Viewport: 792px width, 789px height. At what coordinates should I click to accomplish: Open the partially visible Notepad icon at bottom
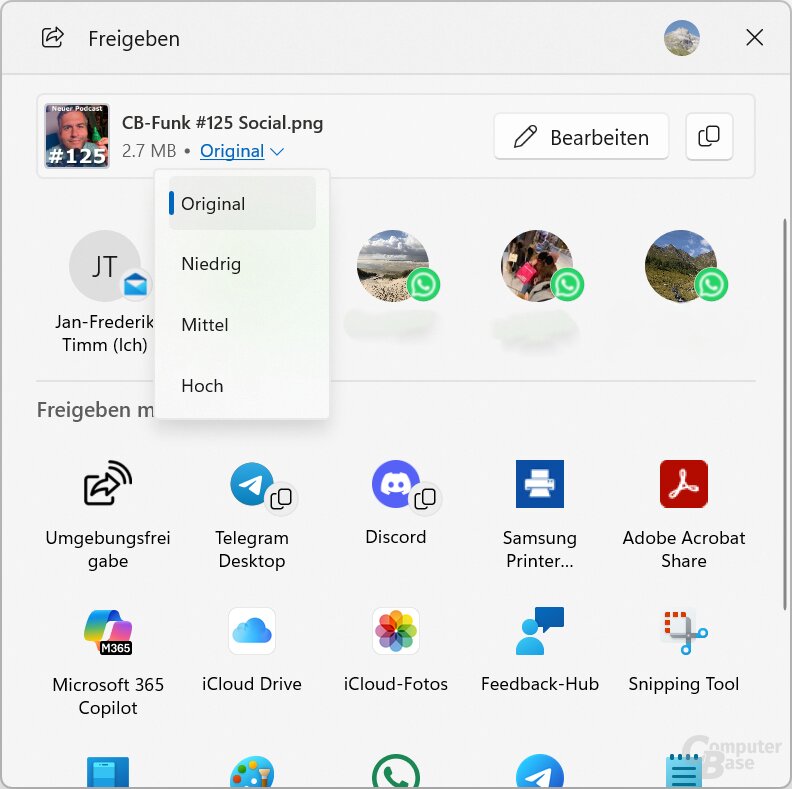click(x=683, y=771)
